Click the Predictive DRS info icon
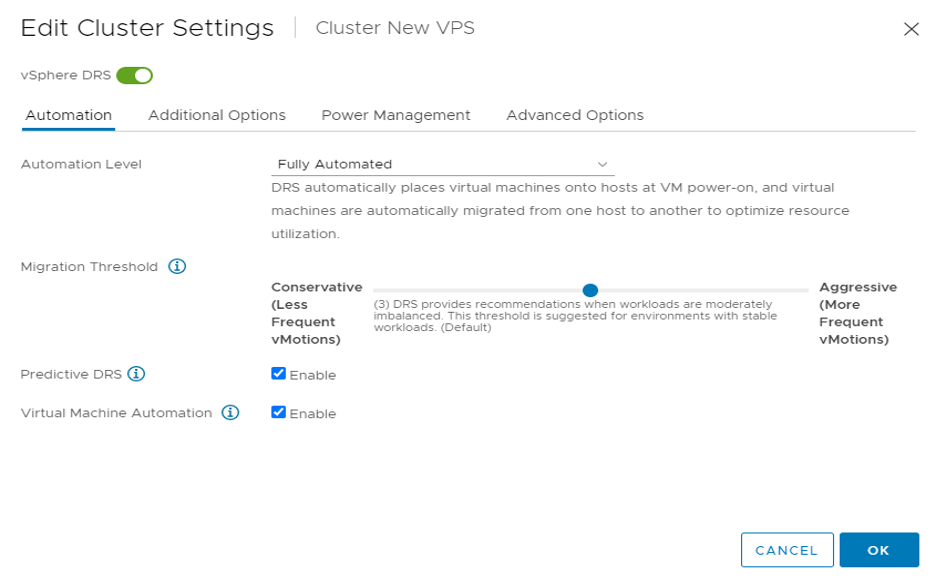 point(137,374)
